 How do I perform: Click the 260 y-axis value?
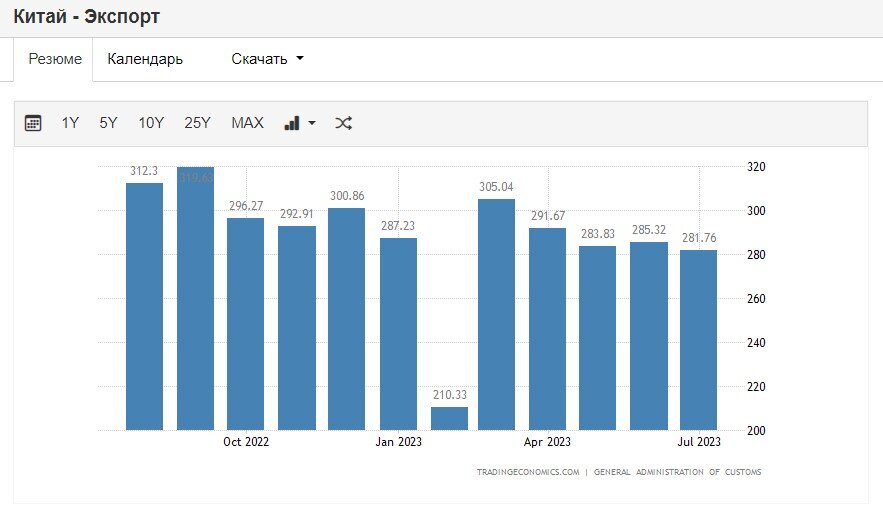tap(756, 298)
